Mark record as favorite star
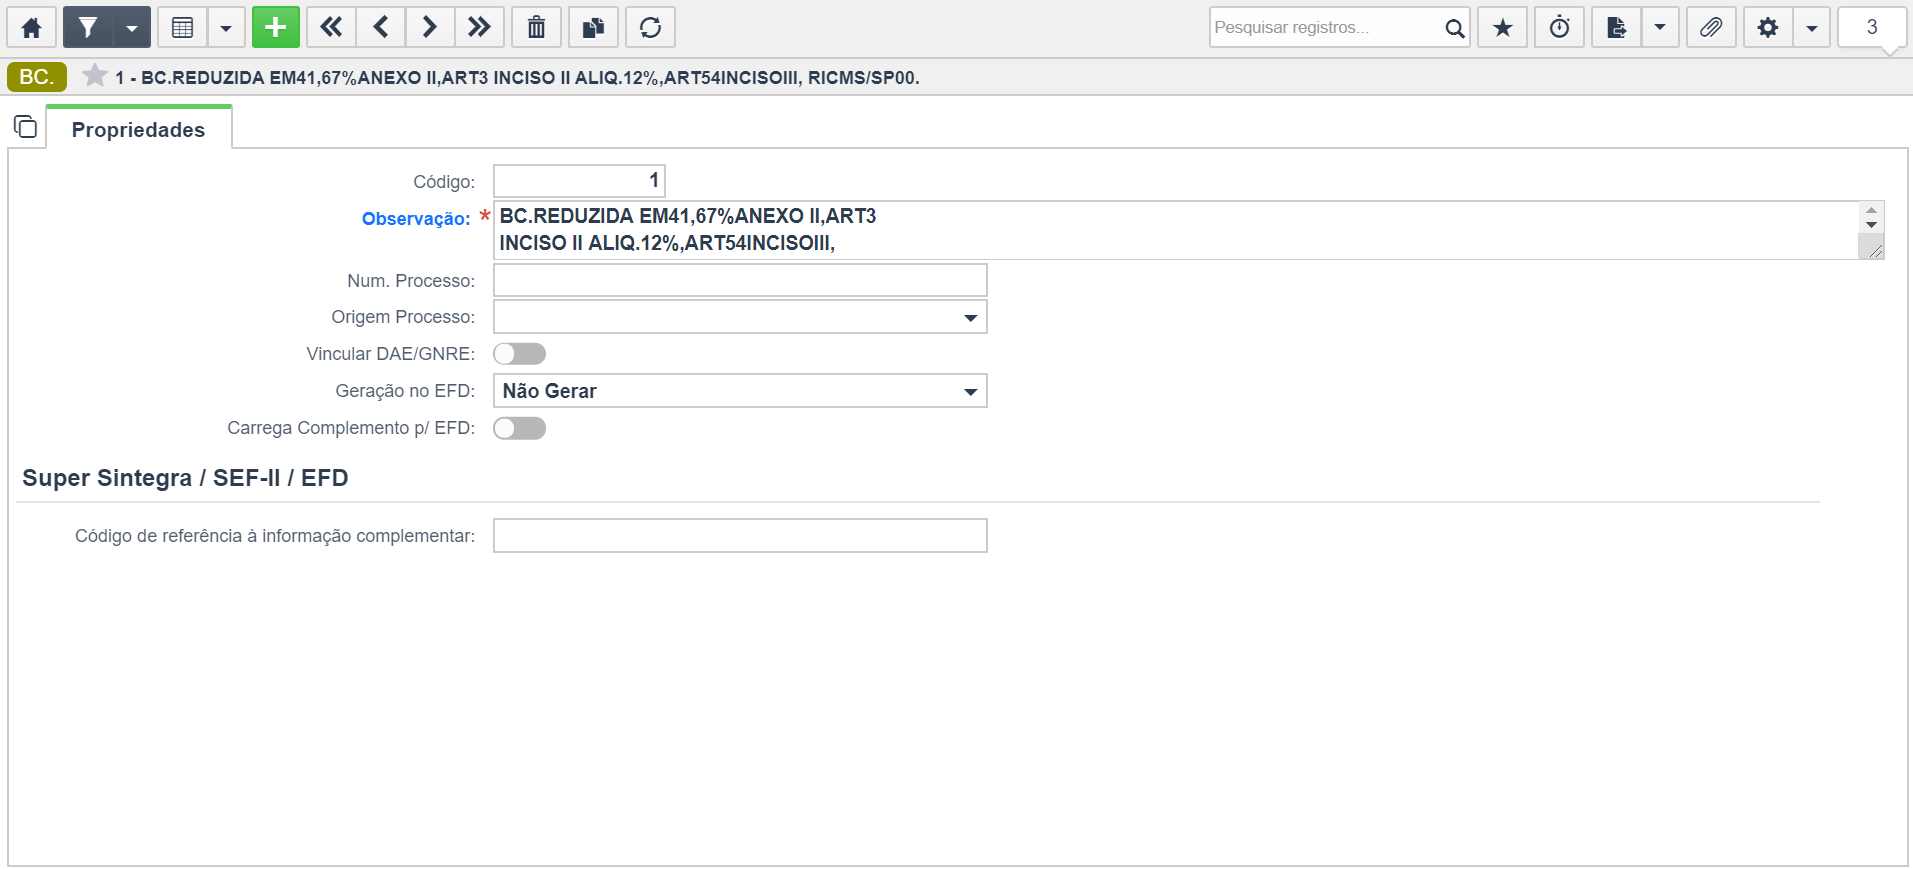This screenshot has width=1913, height=869. click(95, 76)
